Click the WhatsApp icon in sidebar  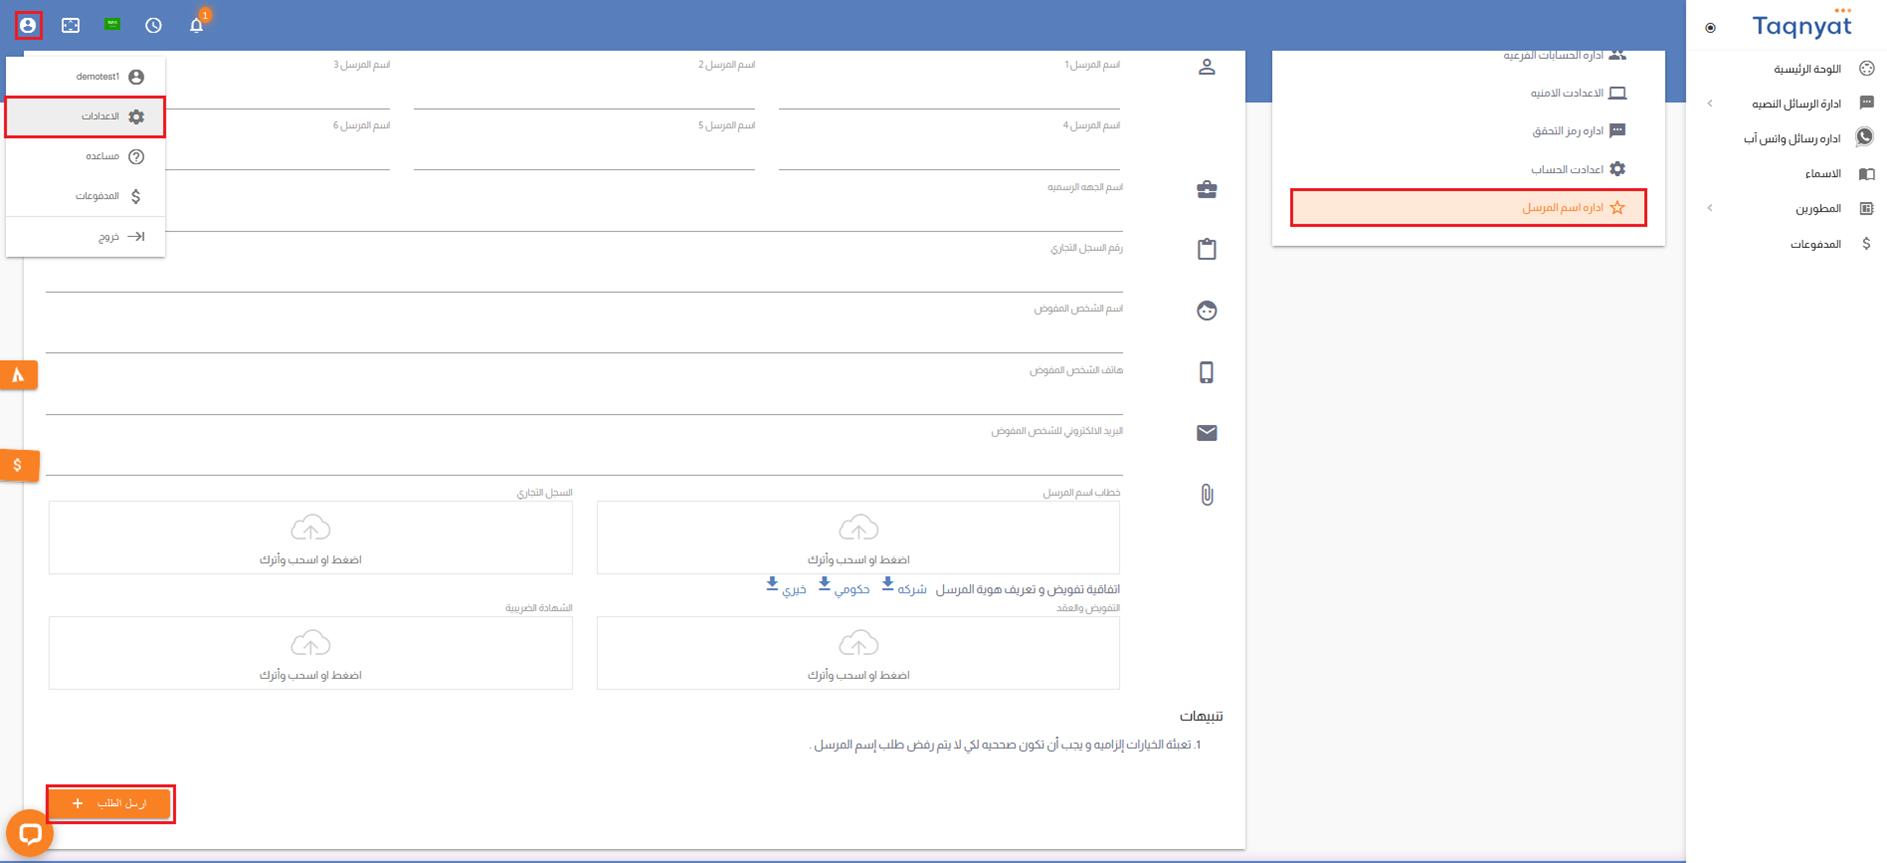point(1865,137)
